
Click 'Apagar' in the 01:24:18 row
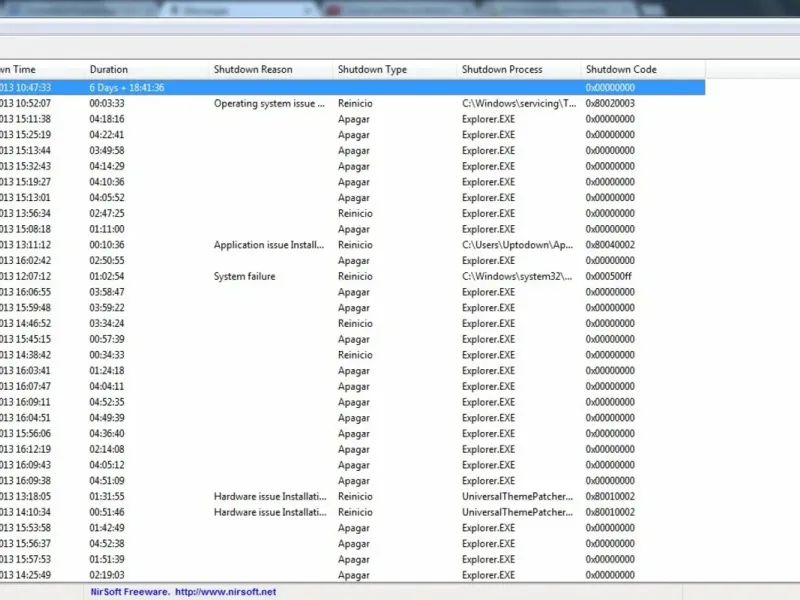click(x=354, y=371)
